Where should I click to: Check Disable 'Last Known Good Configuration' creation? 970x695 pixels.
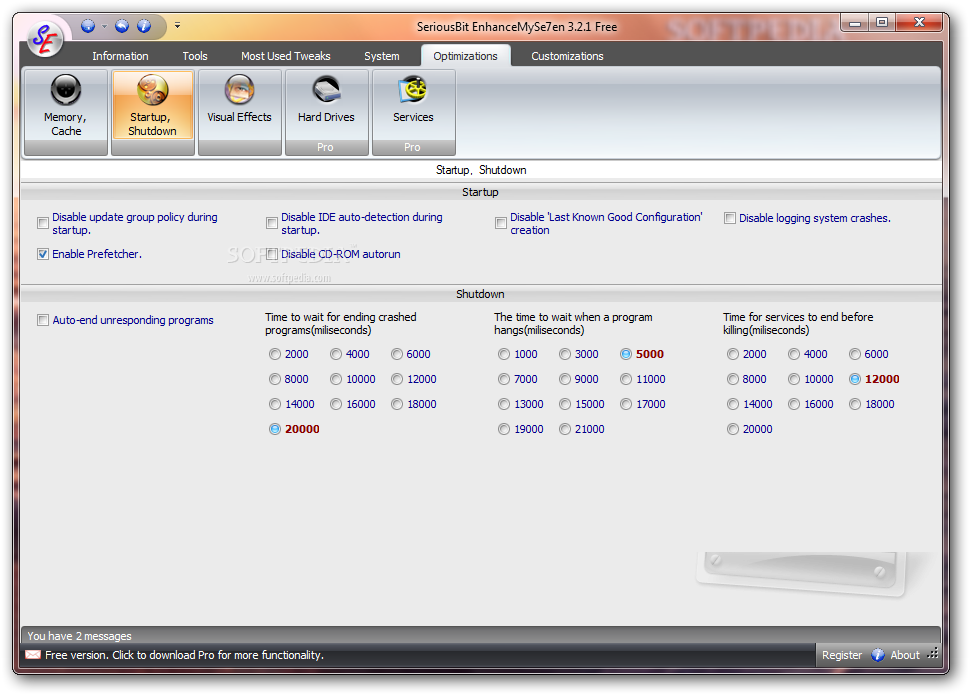click(500, 223)
